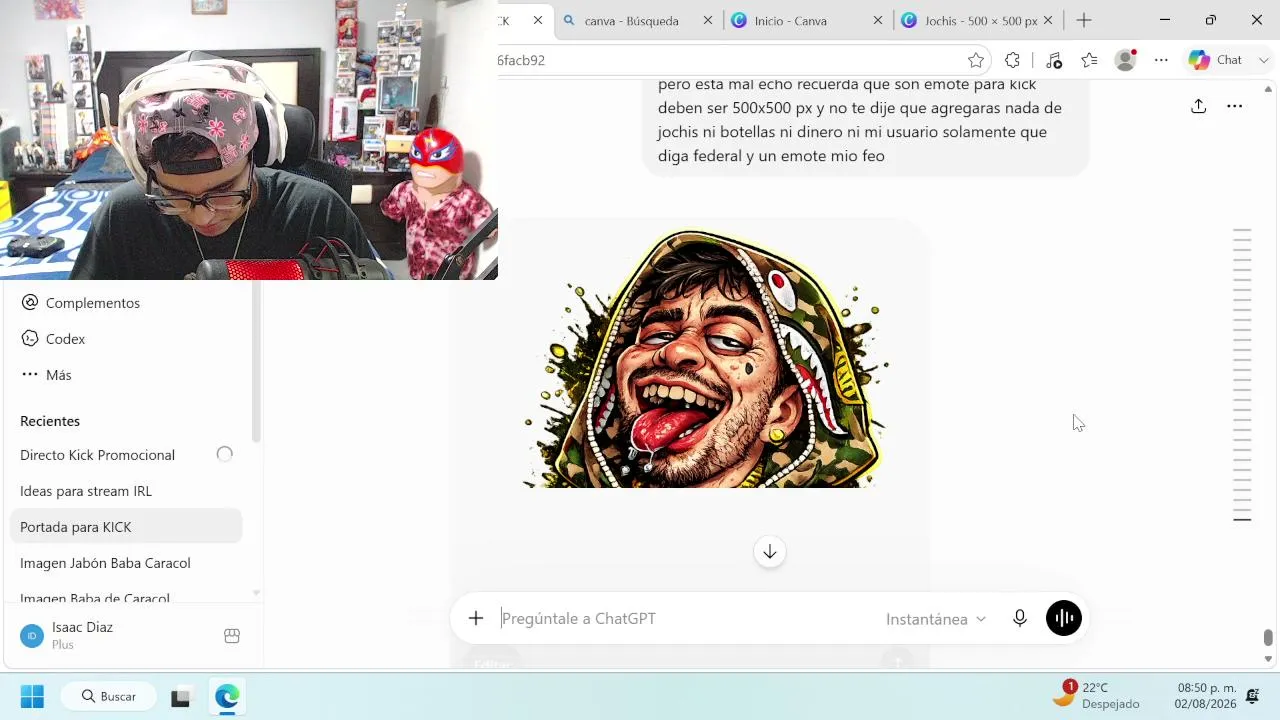Click the Recientes section heading
This screenshot has width=1280, height=720.
point(50,421)
